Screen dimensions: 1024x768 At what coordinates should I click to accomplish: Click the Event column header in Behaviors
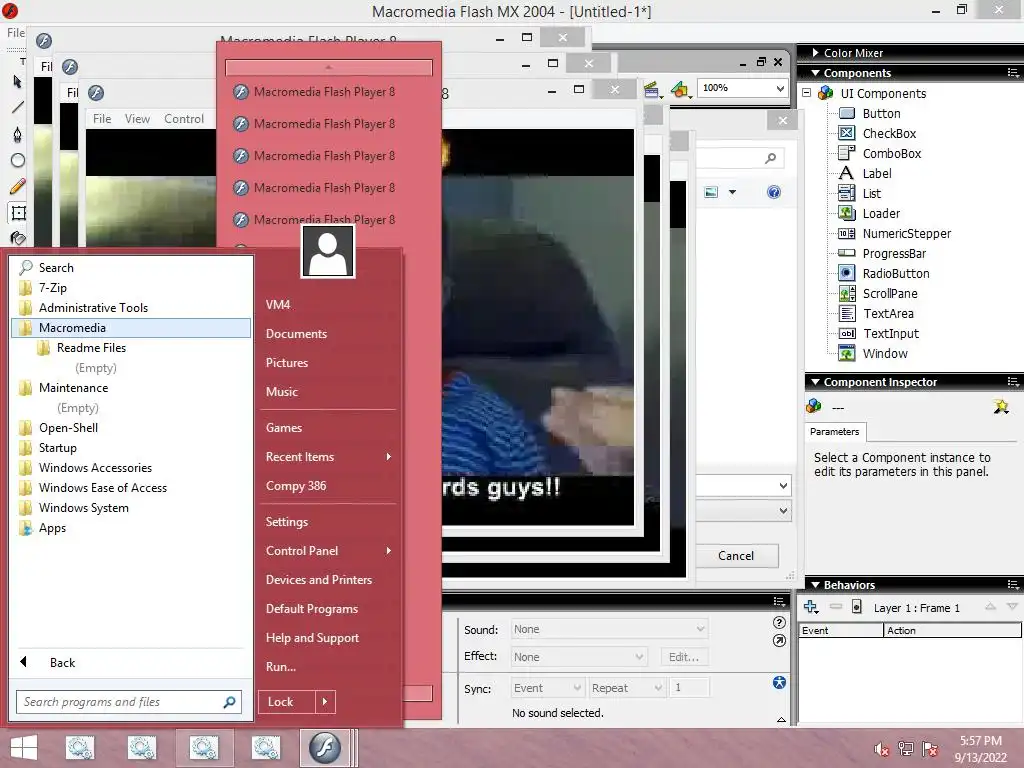click(841, 630)
